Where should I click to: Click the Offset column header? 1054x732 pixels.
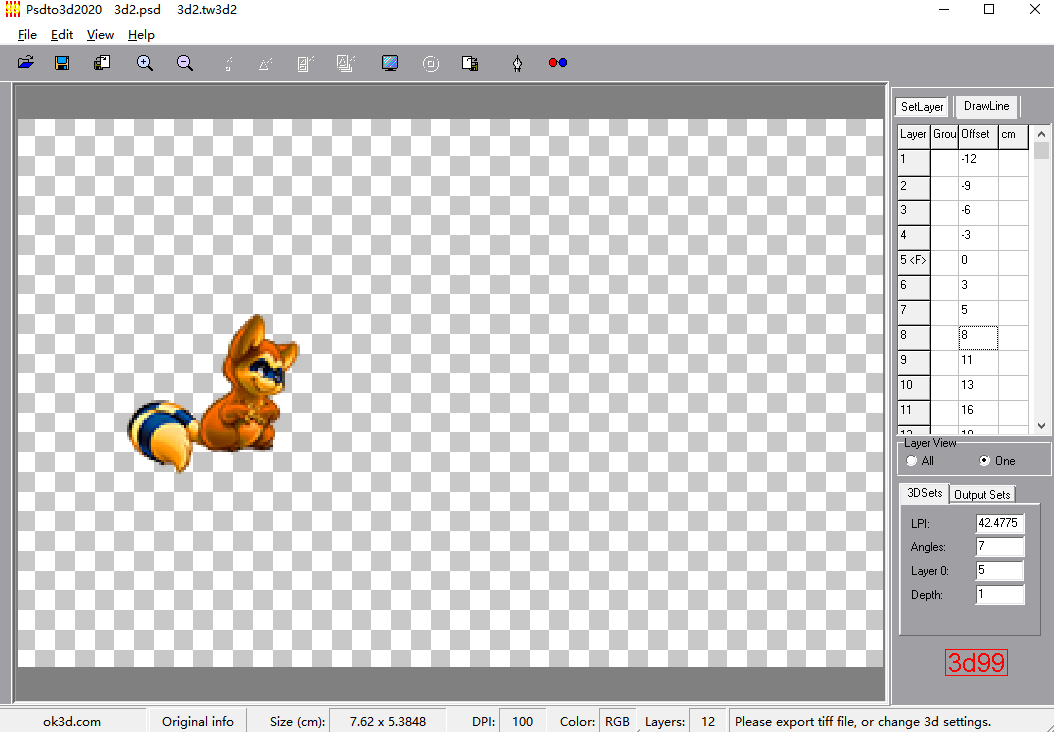click(978, 136)
